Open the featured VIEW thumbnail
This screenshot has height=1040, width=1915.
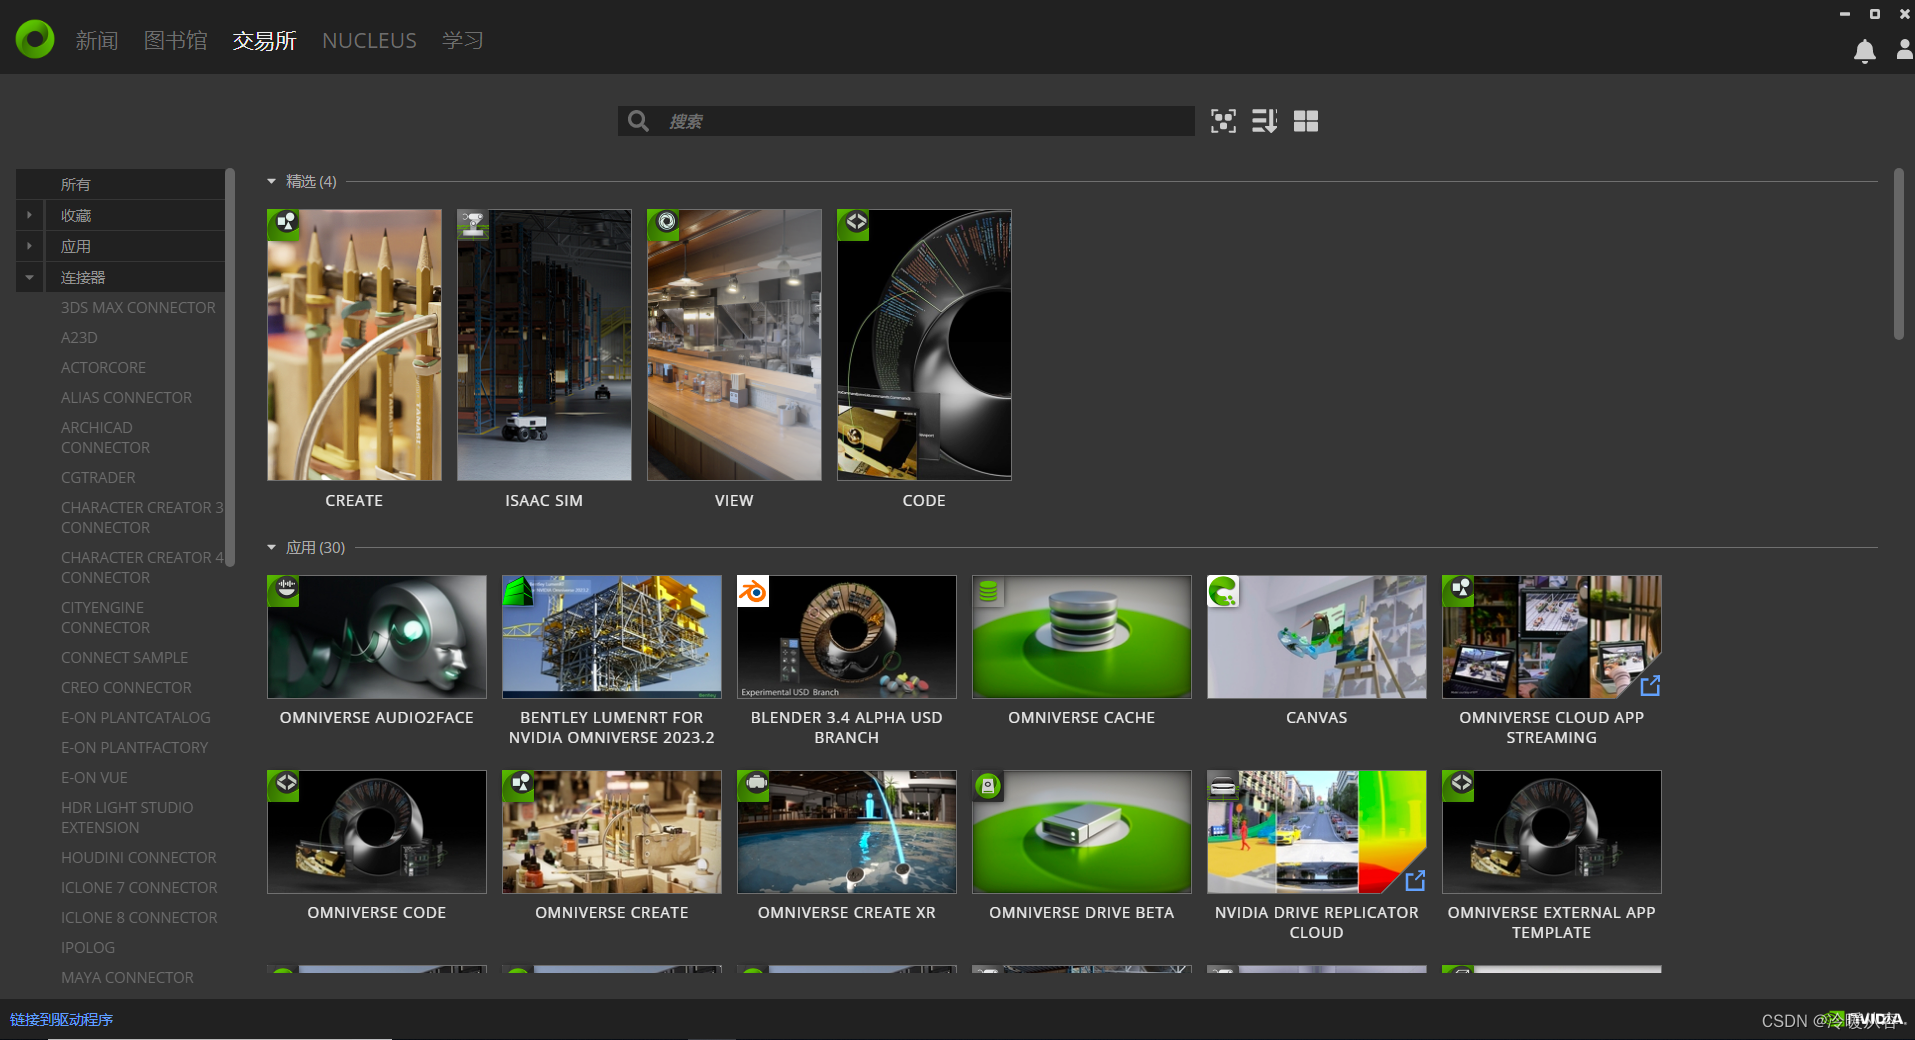[734, 345]
